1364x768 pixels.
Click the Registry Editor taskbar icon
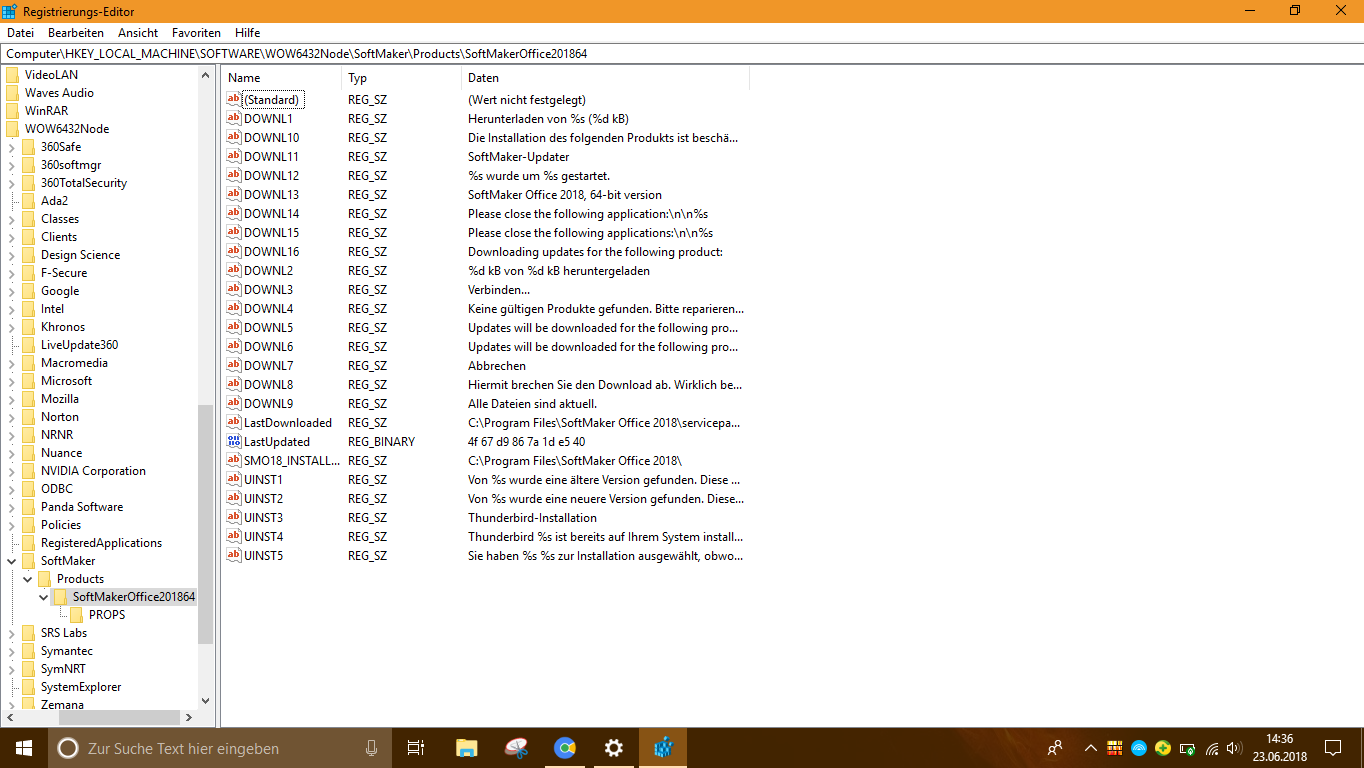coord(663,748)
